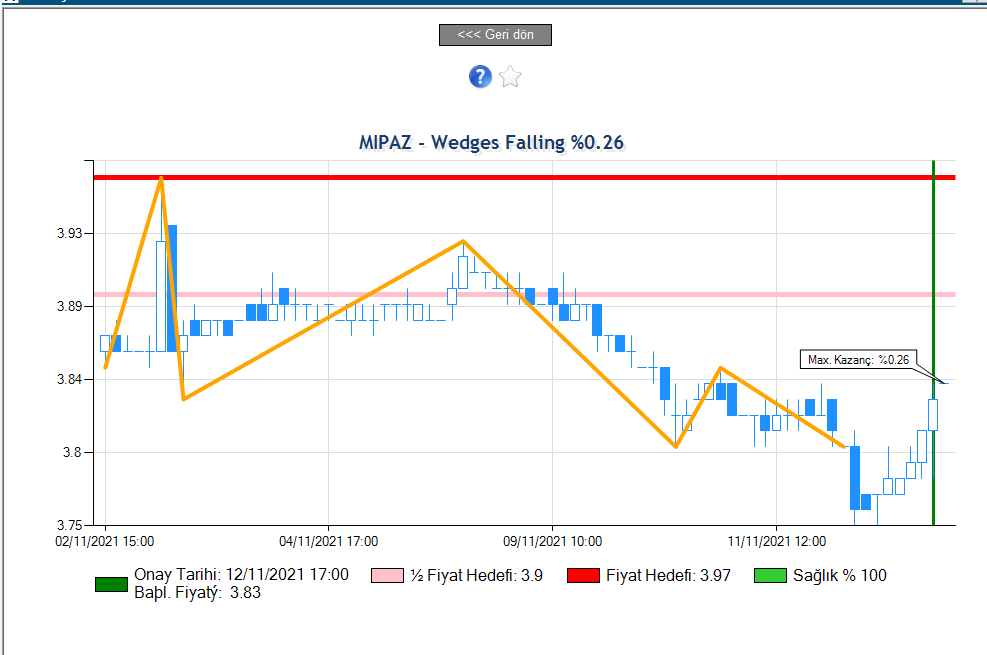Image resolution: width=987 pixels, height=655 pixels.
Task: Click the 'Fiyat Hedefi: 3.97' legend text
Action: point(668,575)
